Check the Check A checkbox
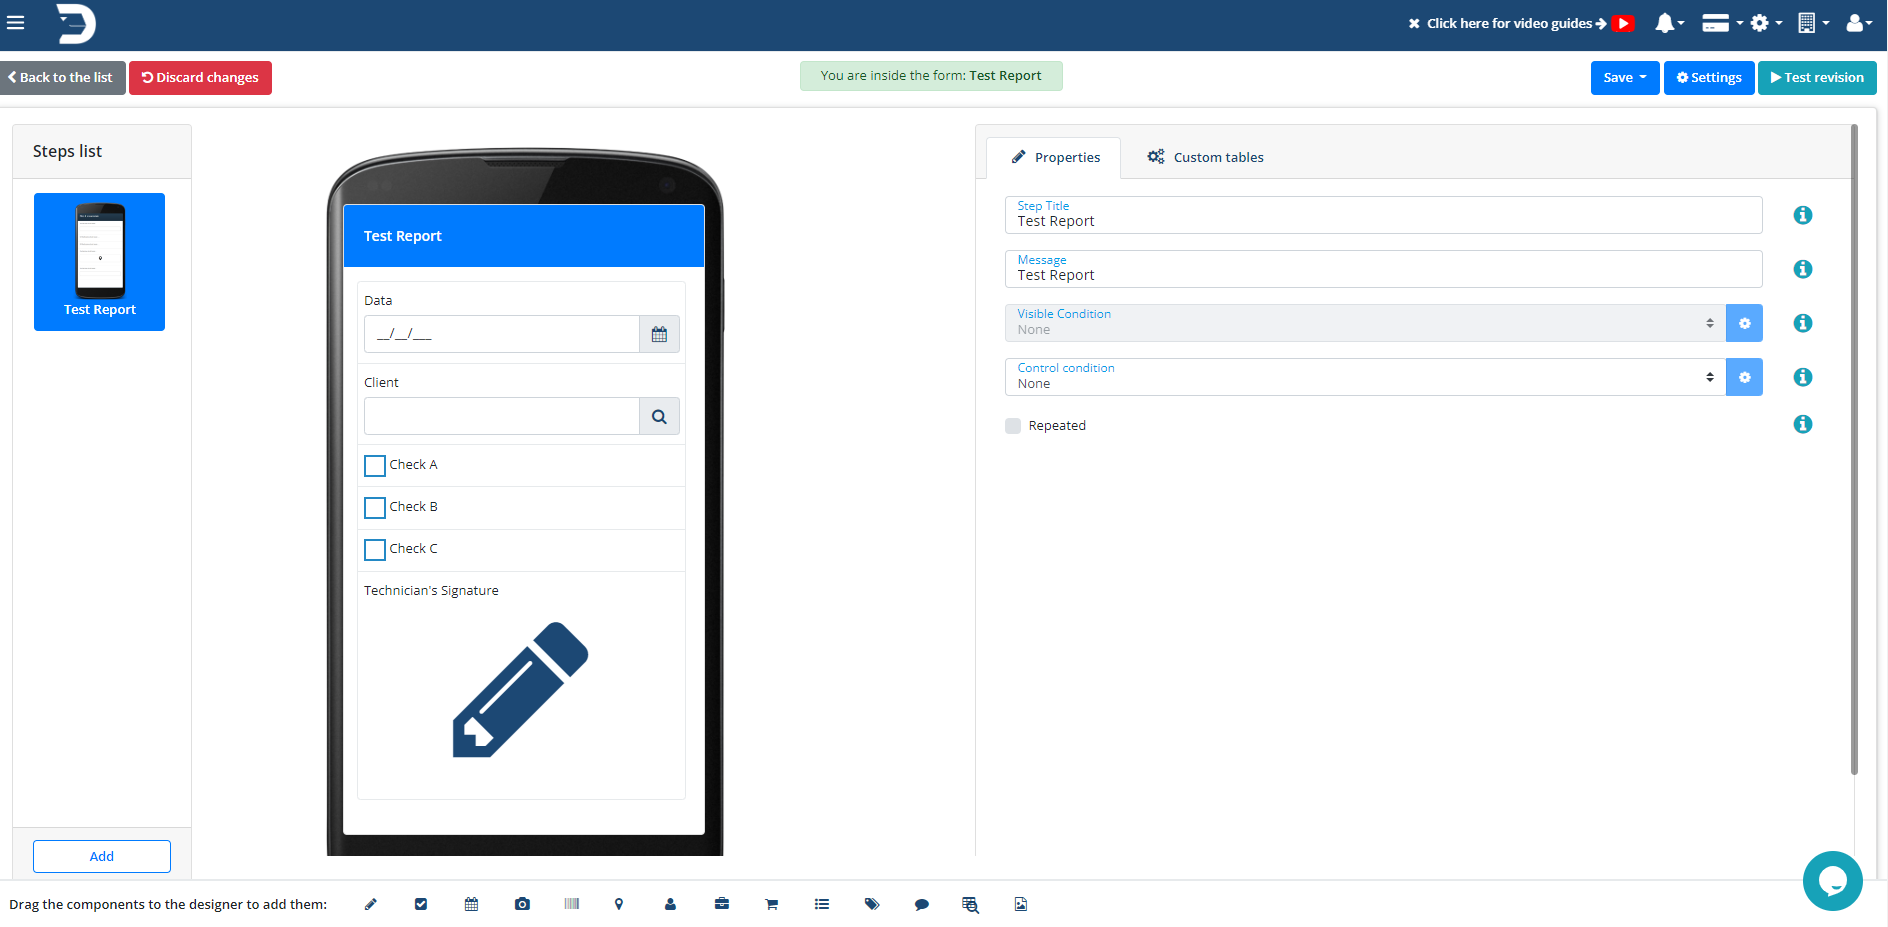The height and width of the screenshot is (927, 1888). (x=375, y=466)
